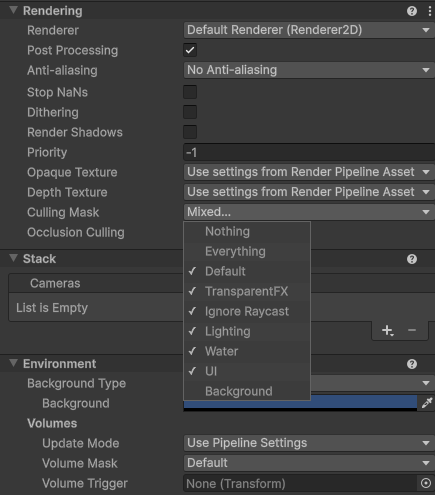Uncheck the Ignore Raycast layer
The height and width of the screenshot is (495, 435).
(247, 312)
